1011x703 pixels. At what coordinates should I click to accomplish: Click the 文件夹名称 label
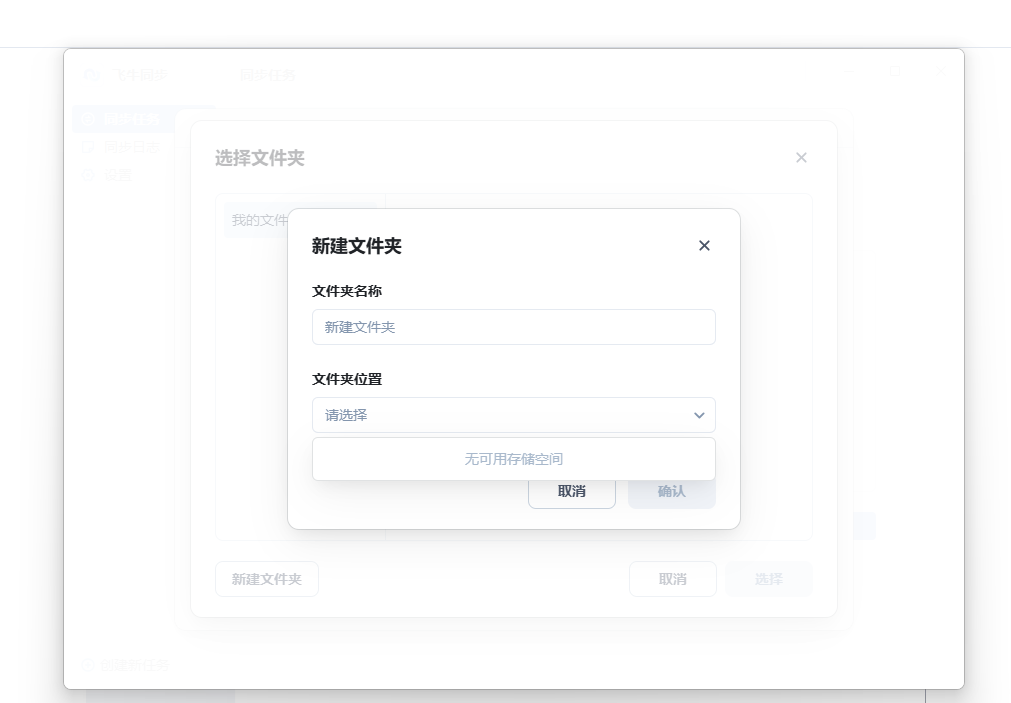click(347, 292)
